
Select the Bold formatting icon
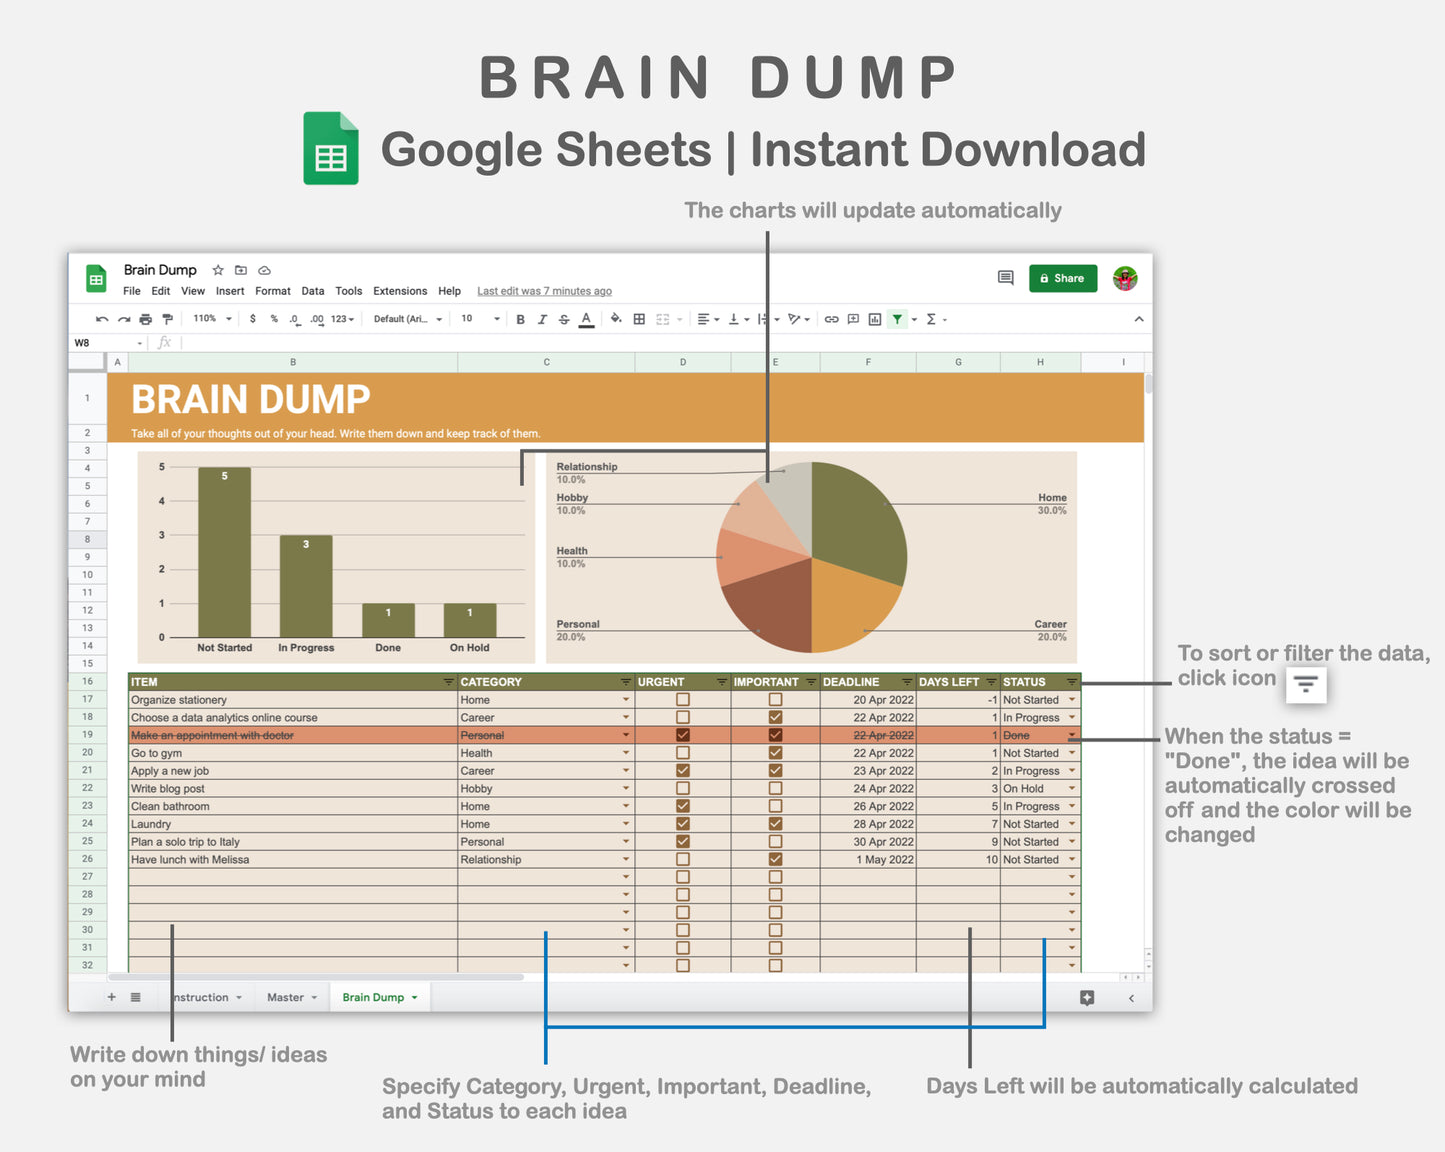(x=520, y=318)
